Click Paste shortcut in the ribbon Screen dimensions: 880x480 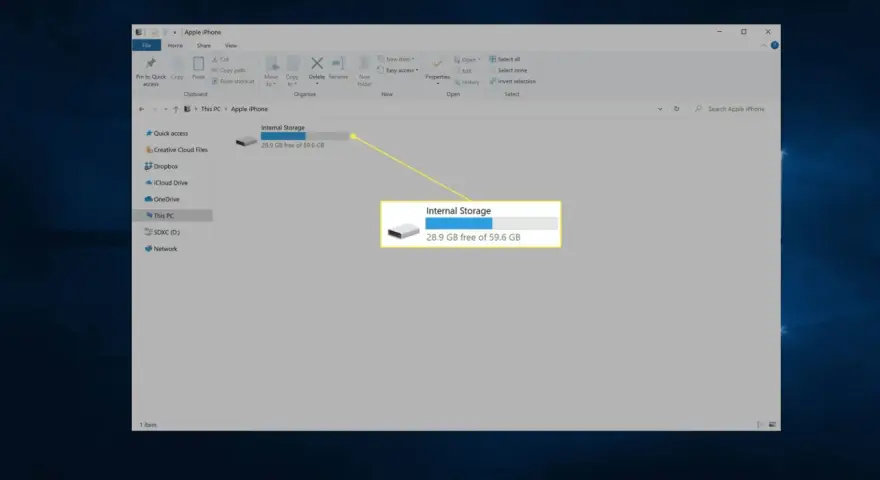(x=233, y=81)
